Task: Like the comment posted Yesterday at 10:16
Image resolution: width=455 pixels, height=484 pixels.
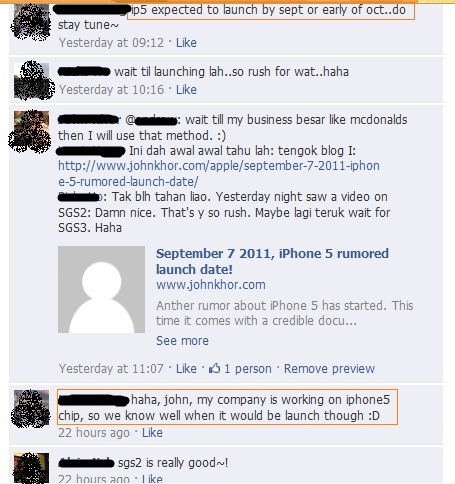Action: 186,90
